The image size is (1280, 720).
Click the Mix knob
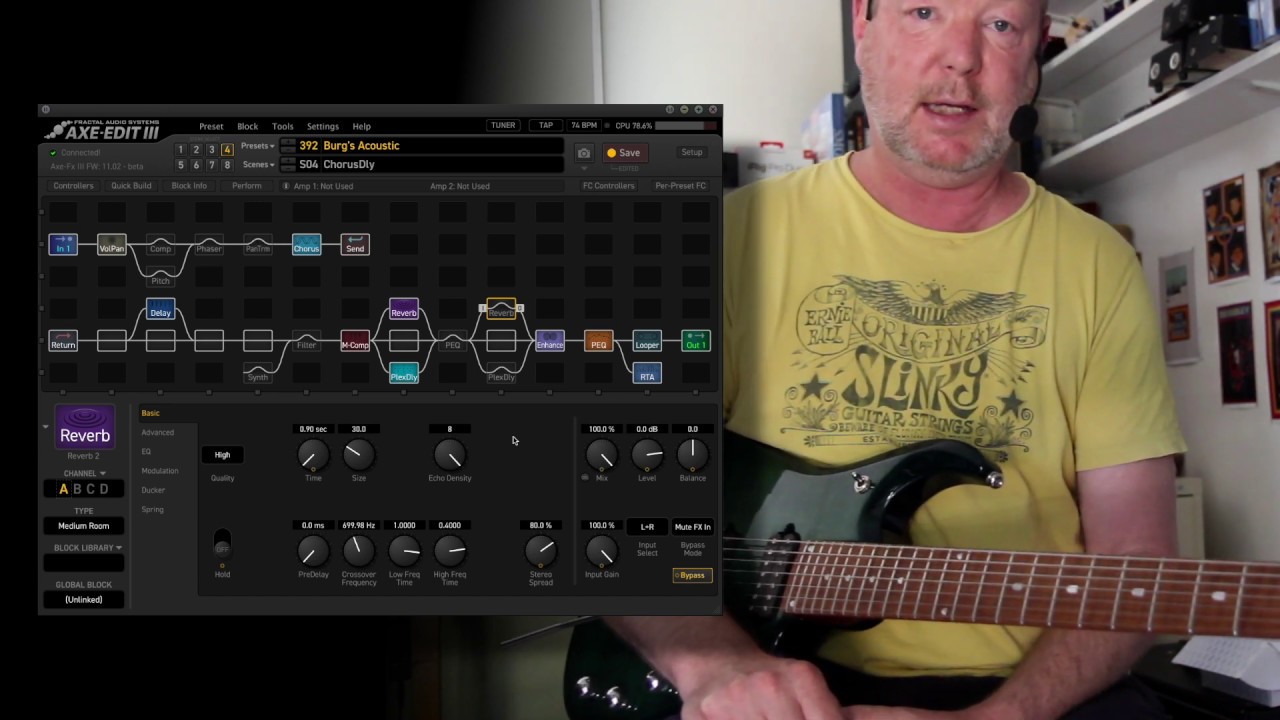[x=602, y=455]
